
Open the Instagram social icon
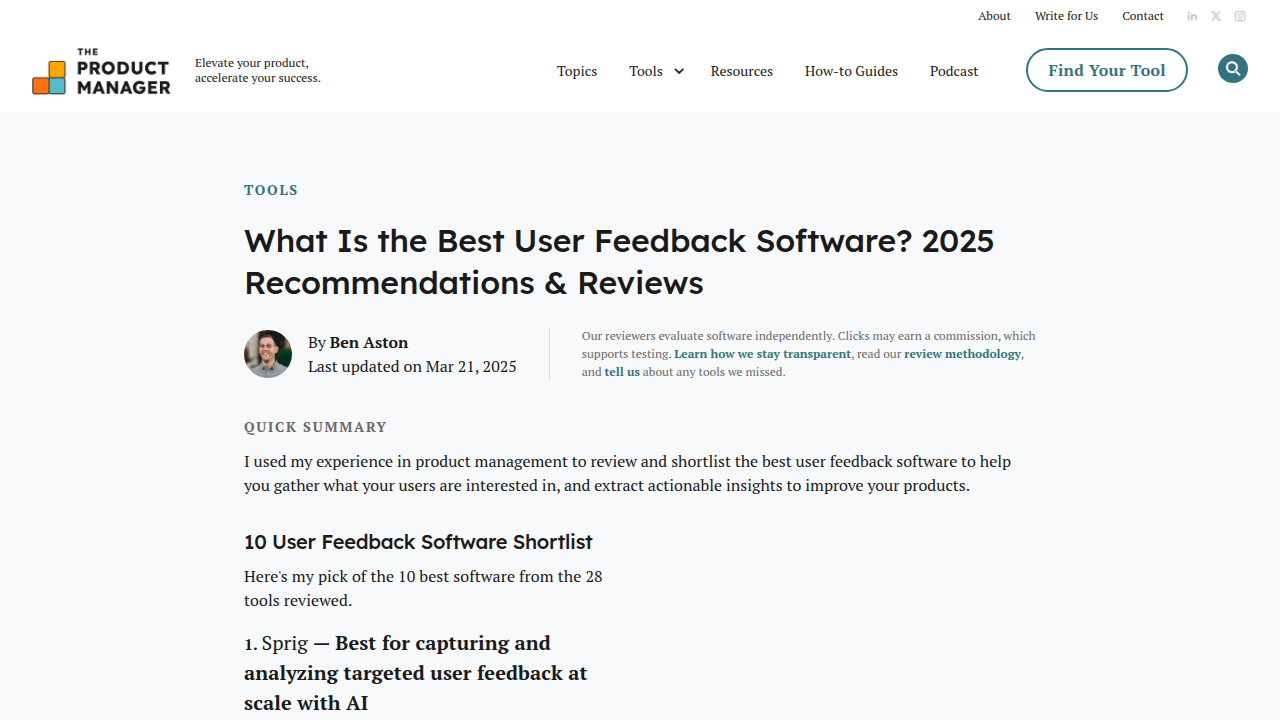tap(1240, 16)
